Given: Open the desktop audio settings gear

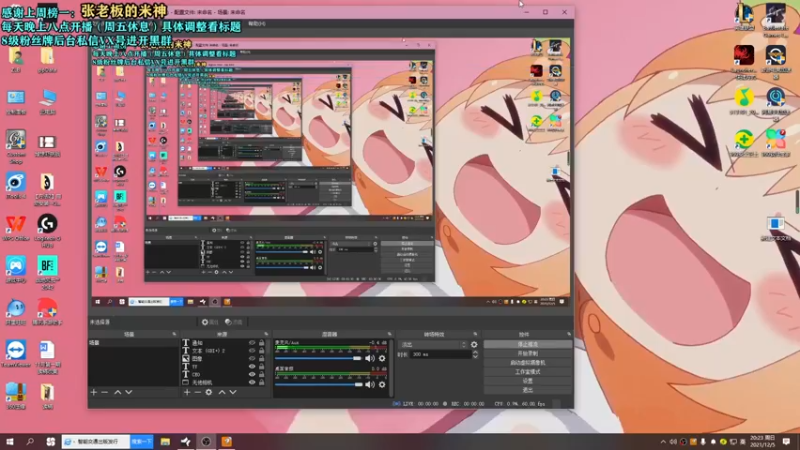Looking at the screenshot, I should [x=382, y=384].
